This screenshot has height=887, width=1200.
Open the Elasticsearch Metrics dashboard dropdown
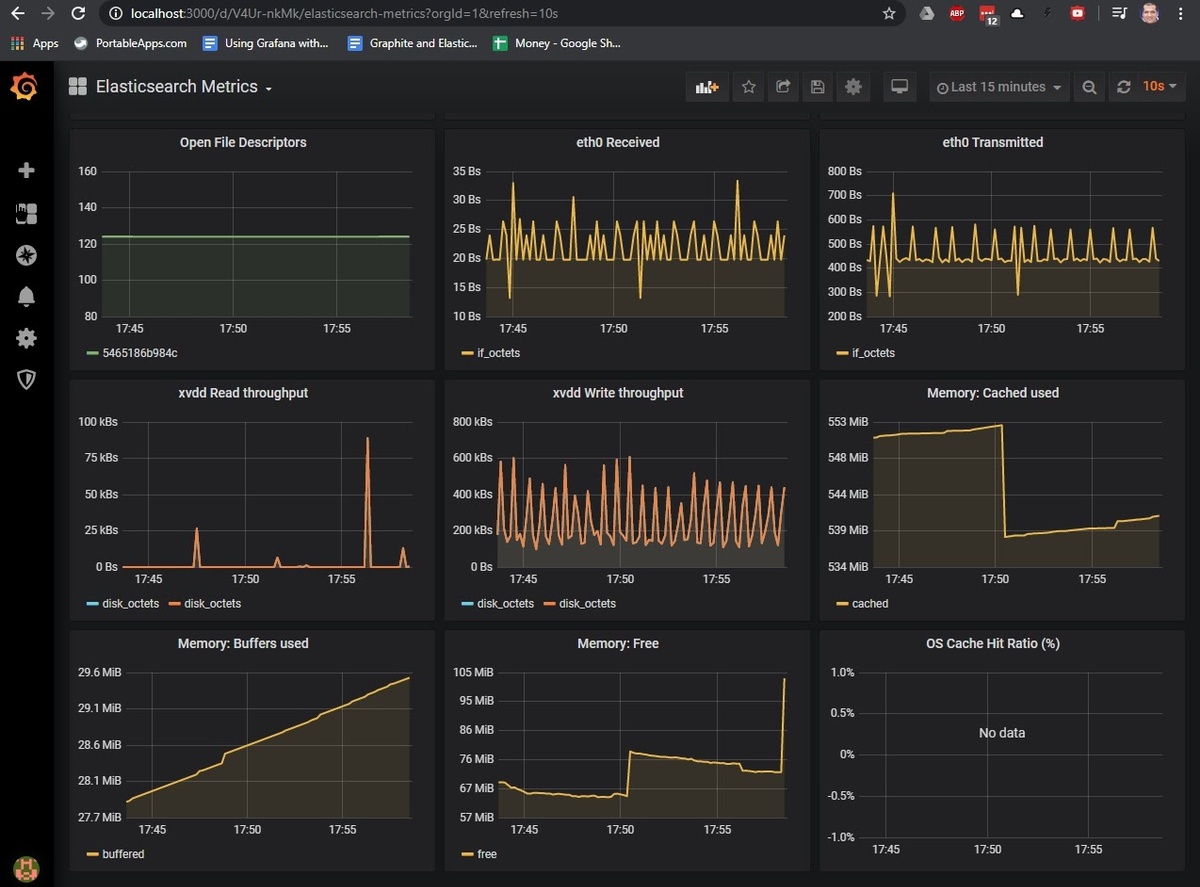click(x=184, y=87)
